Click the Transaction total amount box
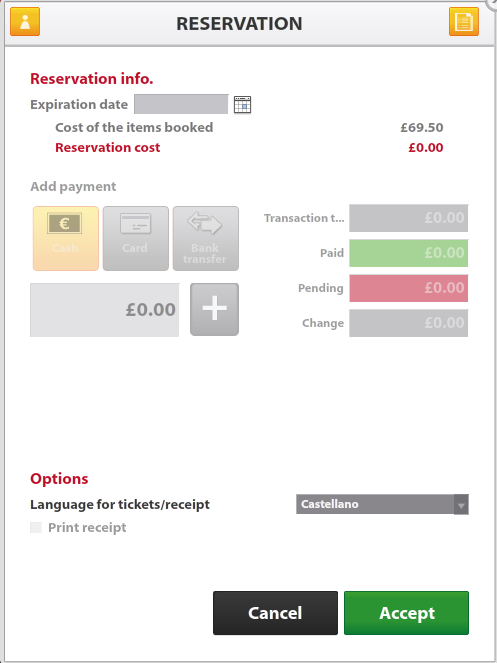 pos(409,218)
